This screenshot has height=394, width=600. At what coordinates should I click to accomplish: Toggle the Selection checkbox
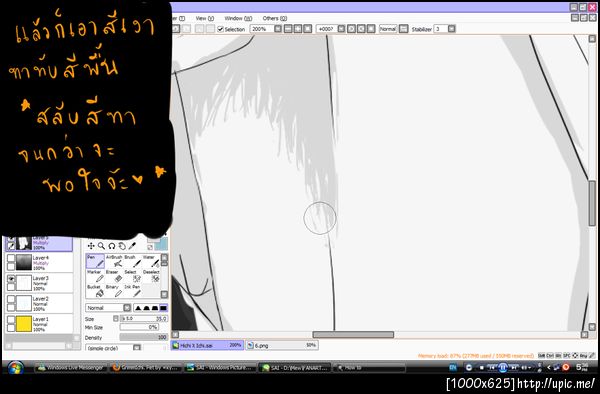pyautogui.click(x=220, y=29)
